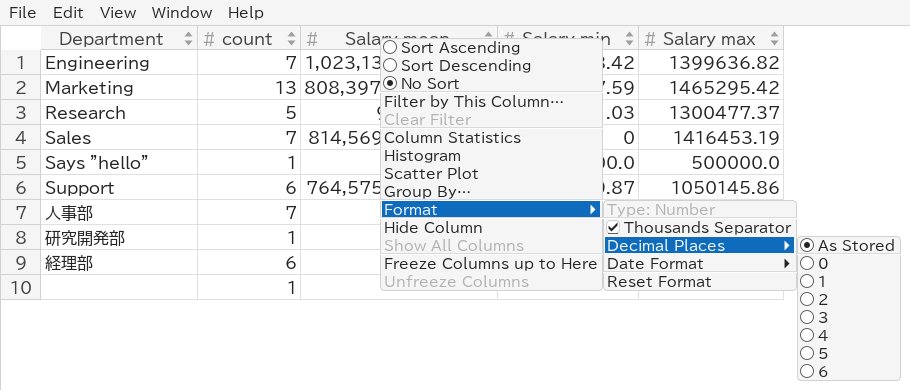Expand the Date Format submenu
The height and width of the screenshot is (390, 910).
(x=699, y=263)
